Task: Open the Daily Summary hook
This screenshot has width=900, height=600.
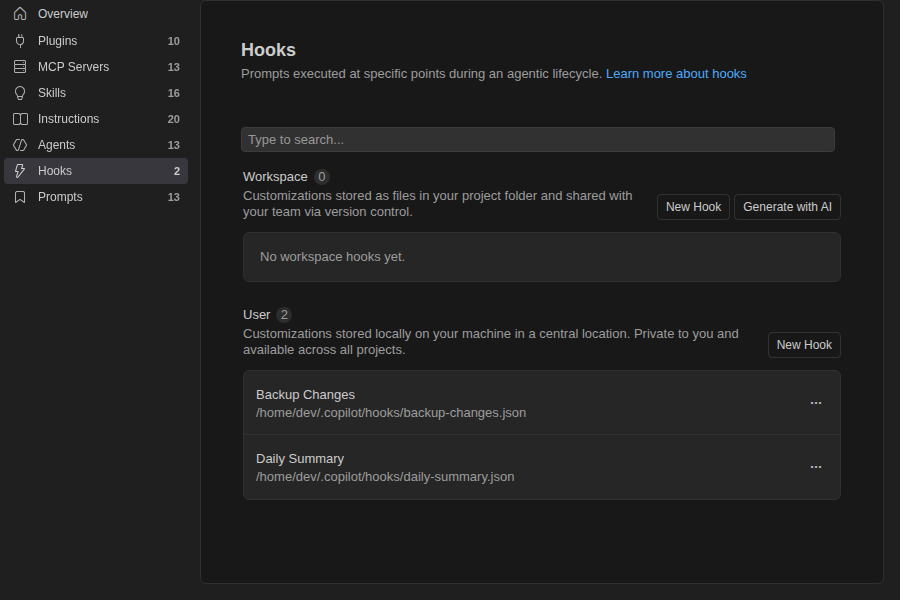Action: point(542,467)
